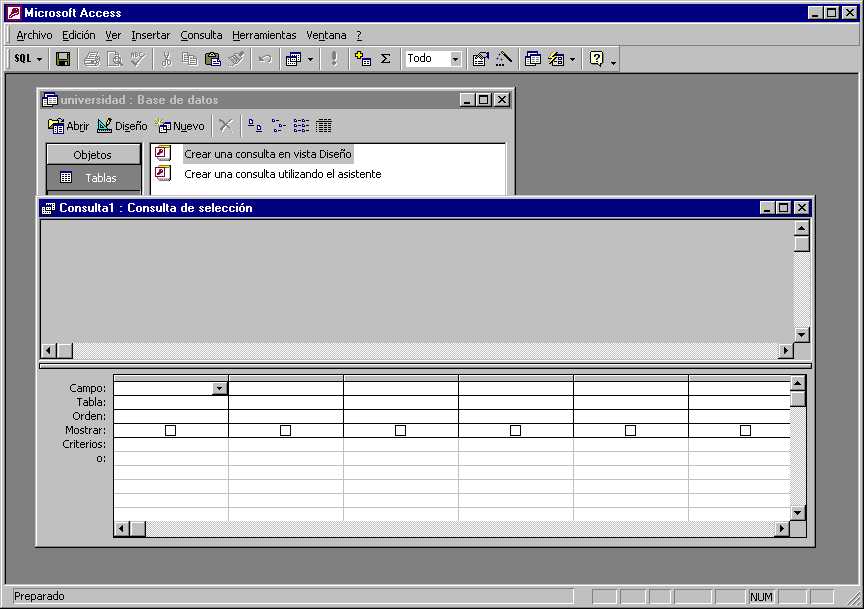Click the Delete X icon in database window
The width and height of the screenshot is (864, 609).
(x=225, y=126)
